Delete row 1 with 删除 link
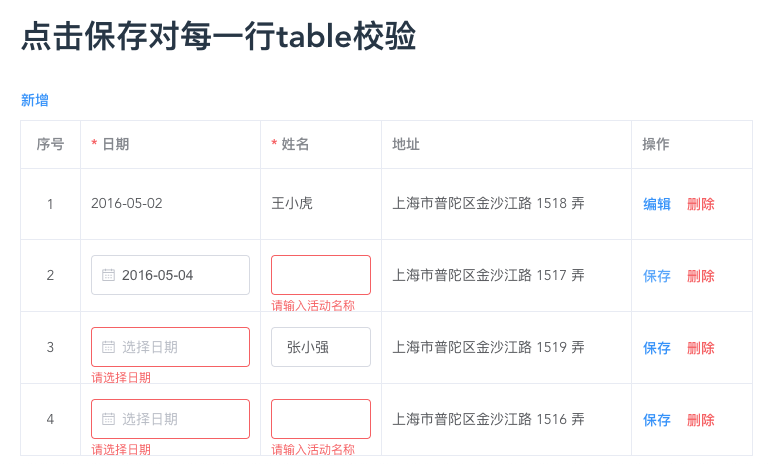This screenshot has height=464, width=776. (x=701, y=204)
